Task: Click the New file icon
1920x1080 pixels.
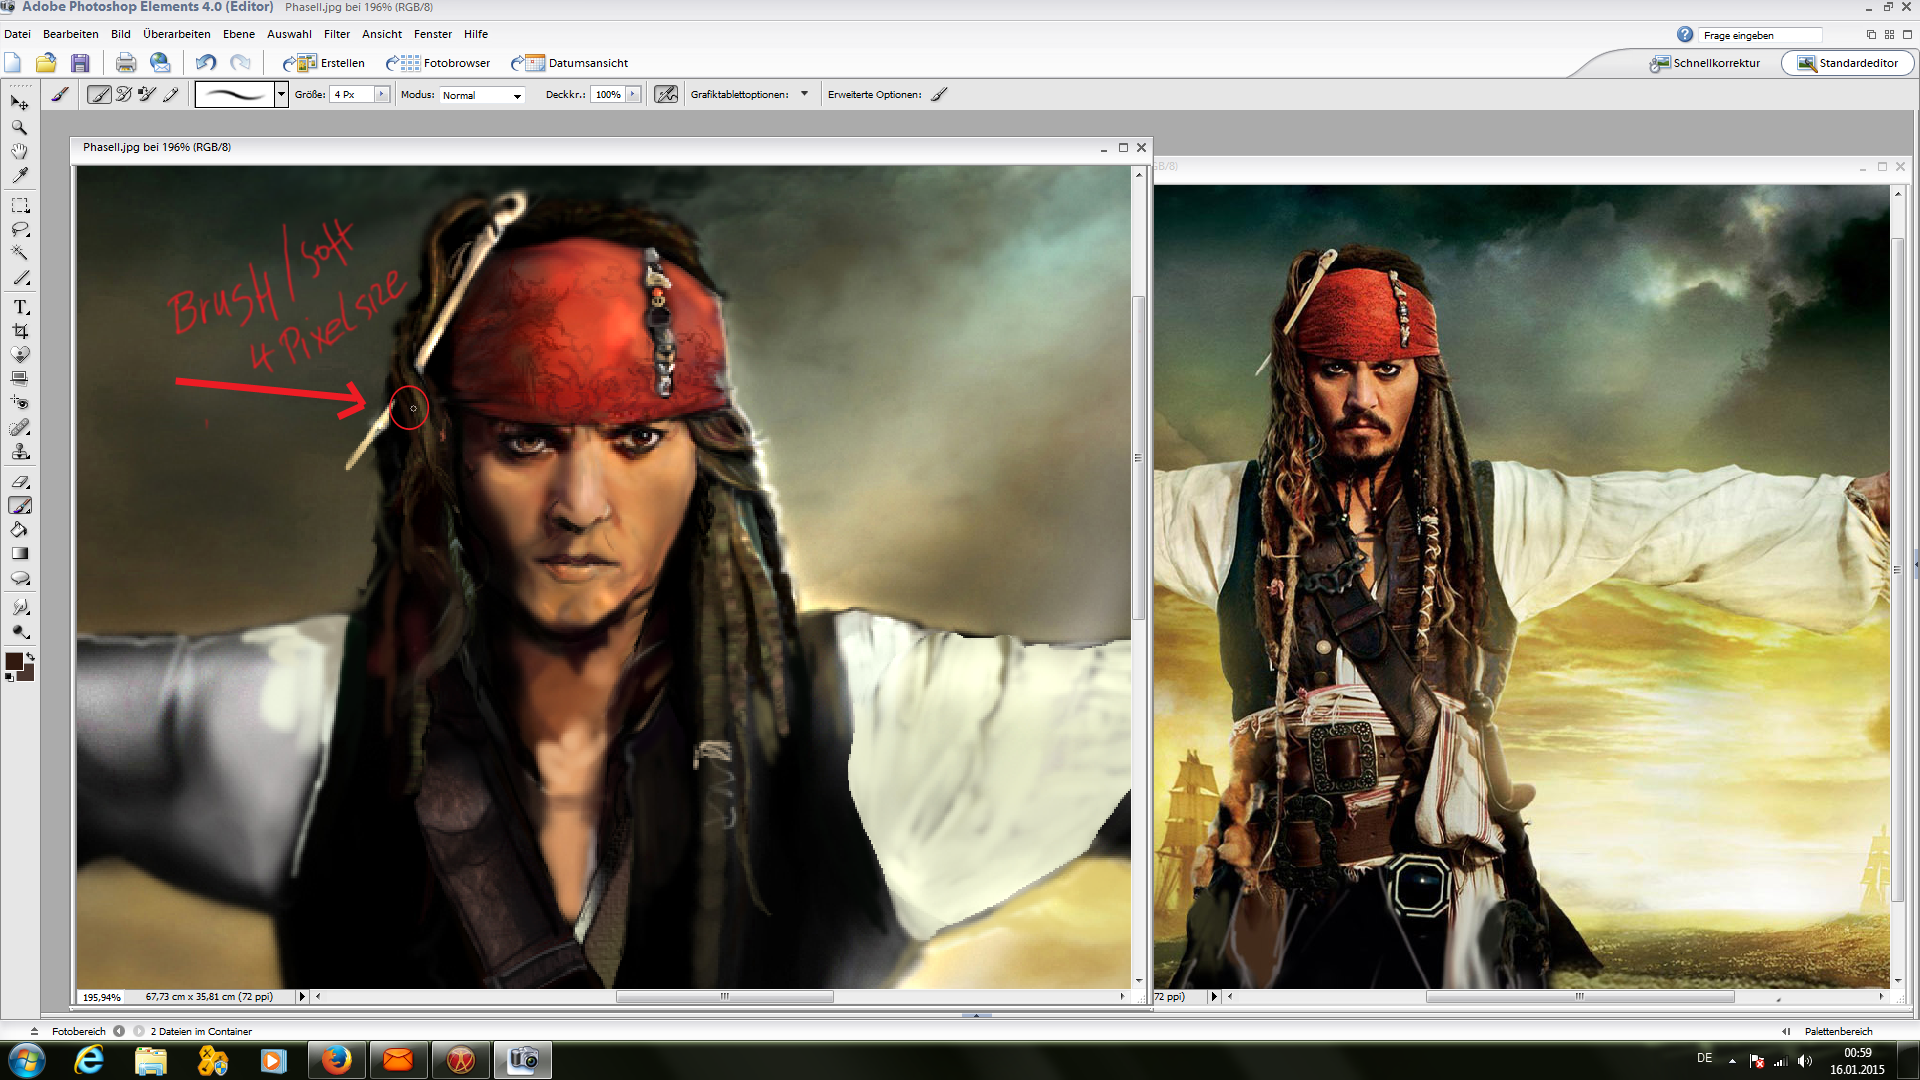Action: coord(13,63)
